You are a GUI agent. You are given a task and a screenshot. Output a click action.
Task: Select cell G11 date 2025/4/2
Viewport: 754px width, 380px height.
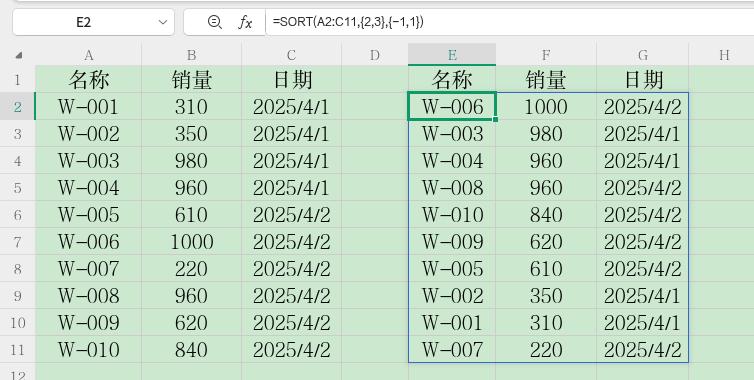point(642,349)
